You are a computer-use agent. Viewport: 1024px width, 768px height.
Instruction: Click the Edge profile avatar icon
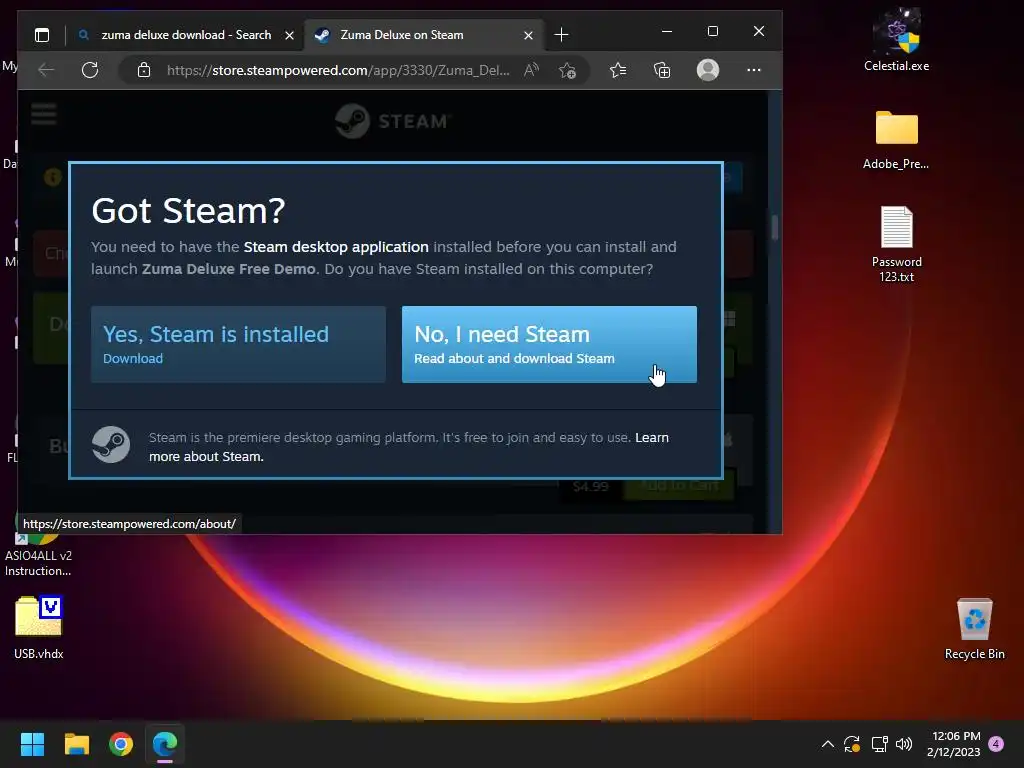tap(708, 70)
